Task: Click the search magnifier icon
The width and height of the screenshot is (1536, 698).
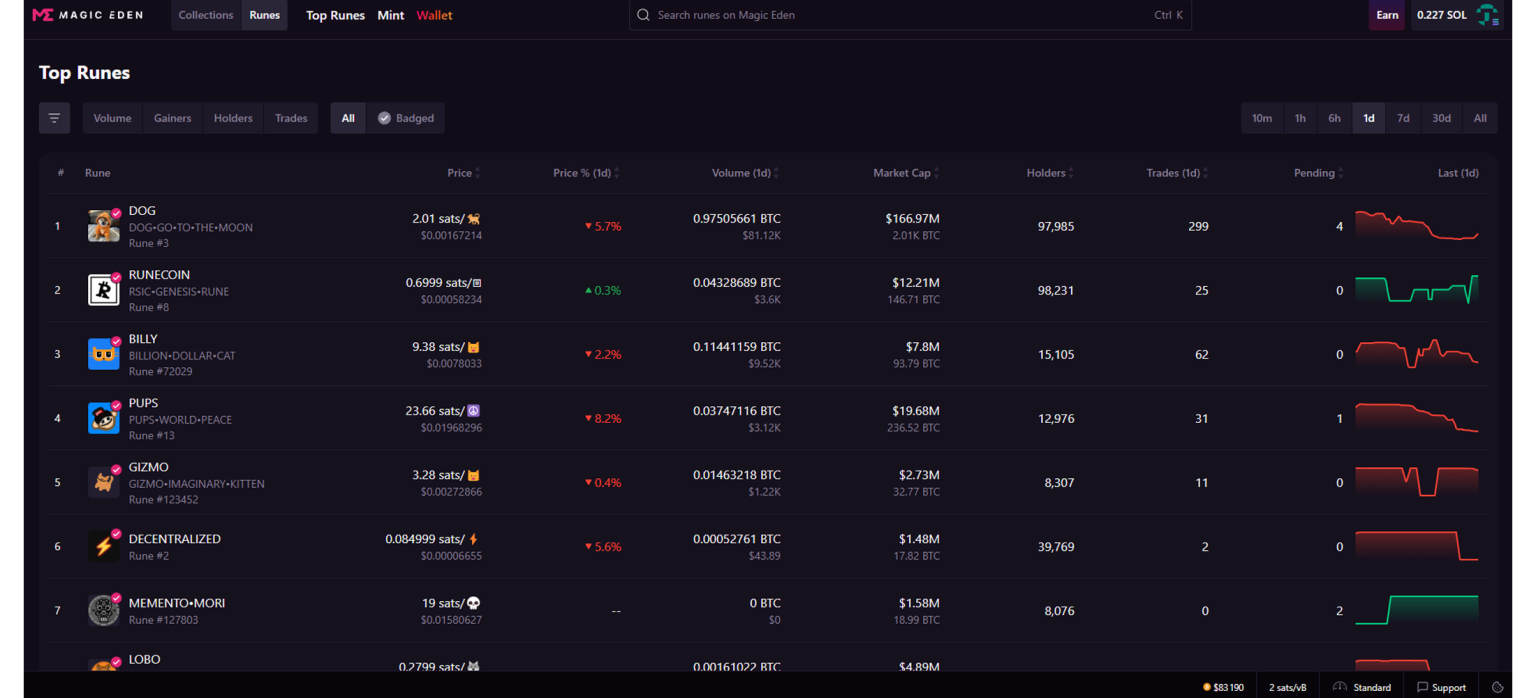Action: click(x=643, y=15)
